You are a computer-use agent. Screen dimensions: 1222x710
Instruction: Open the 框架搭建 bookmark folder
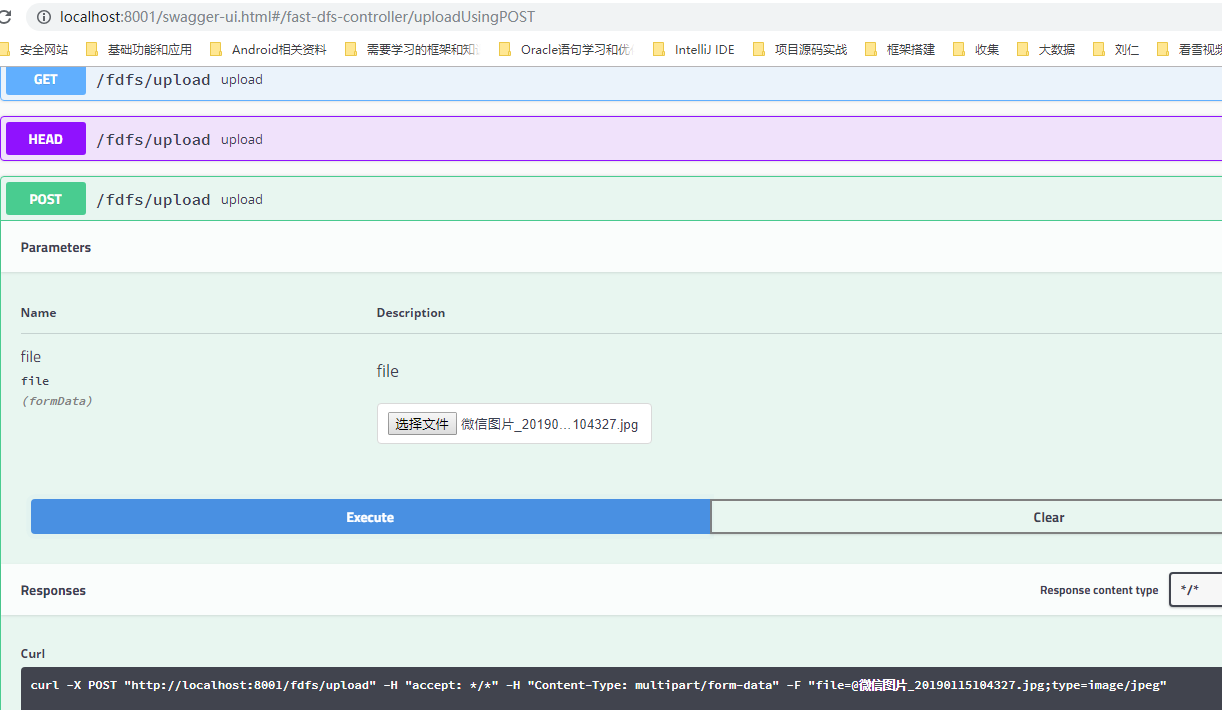900,49
